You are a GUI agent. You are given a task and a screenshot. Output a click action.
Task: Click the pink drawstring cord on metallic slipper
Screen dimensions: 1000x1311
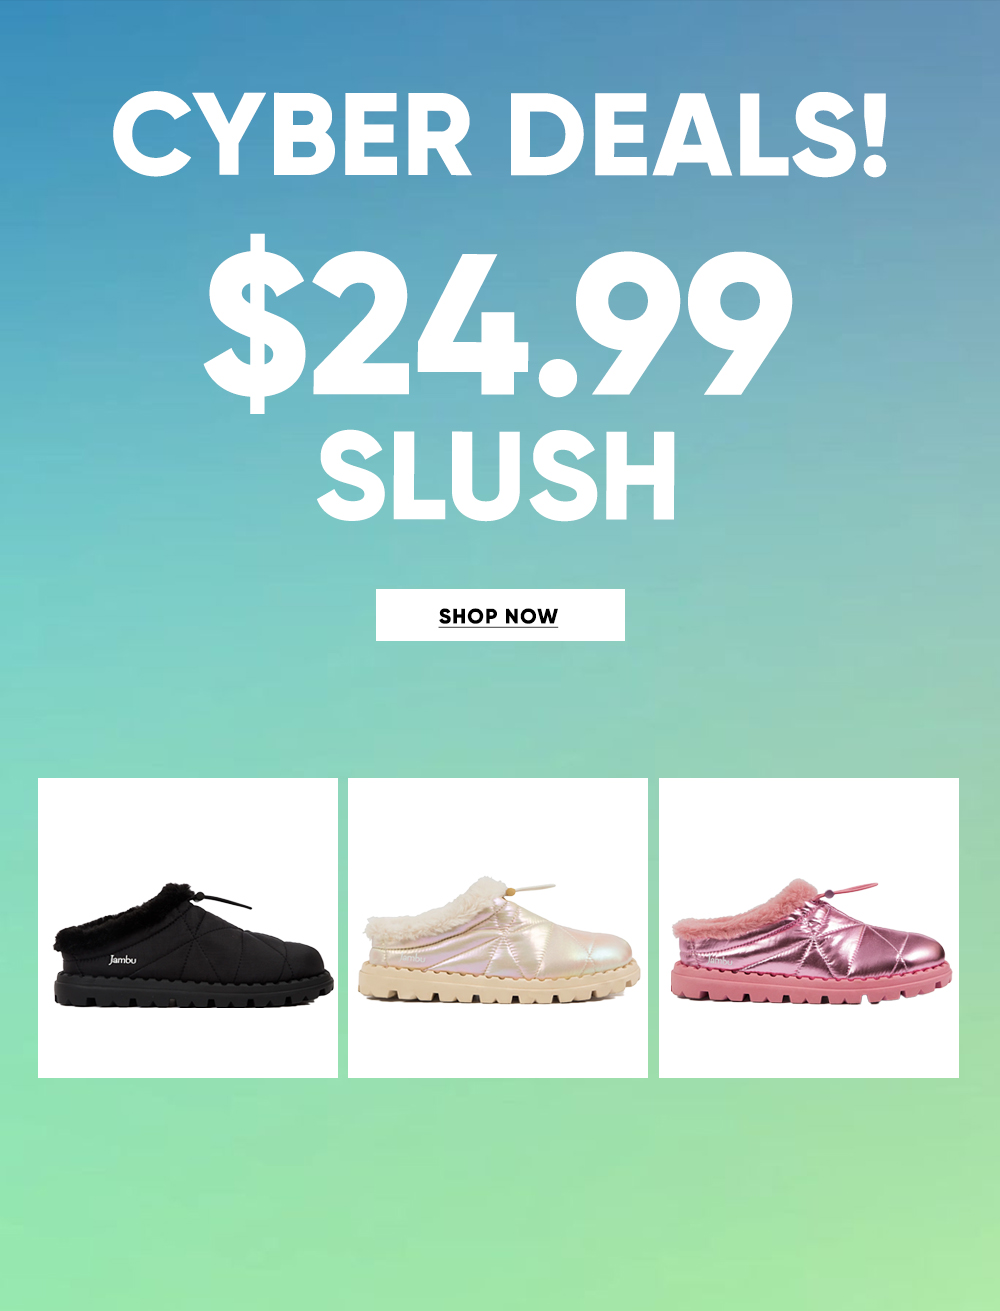point(850,889)
